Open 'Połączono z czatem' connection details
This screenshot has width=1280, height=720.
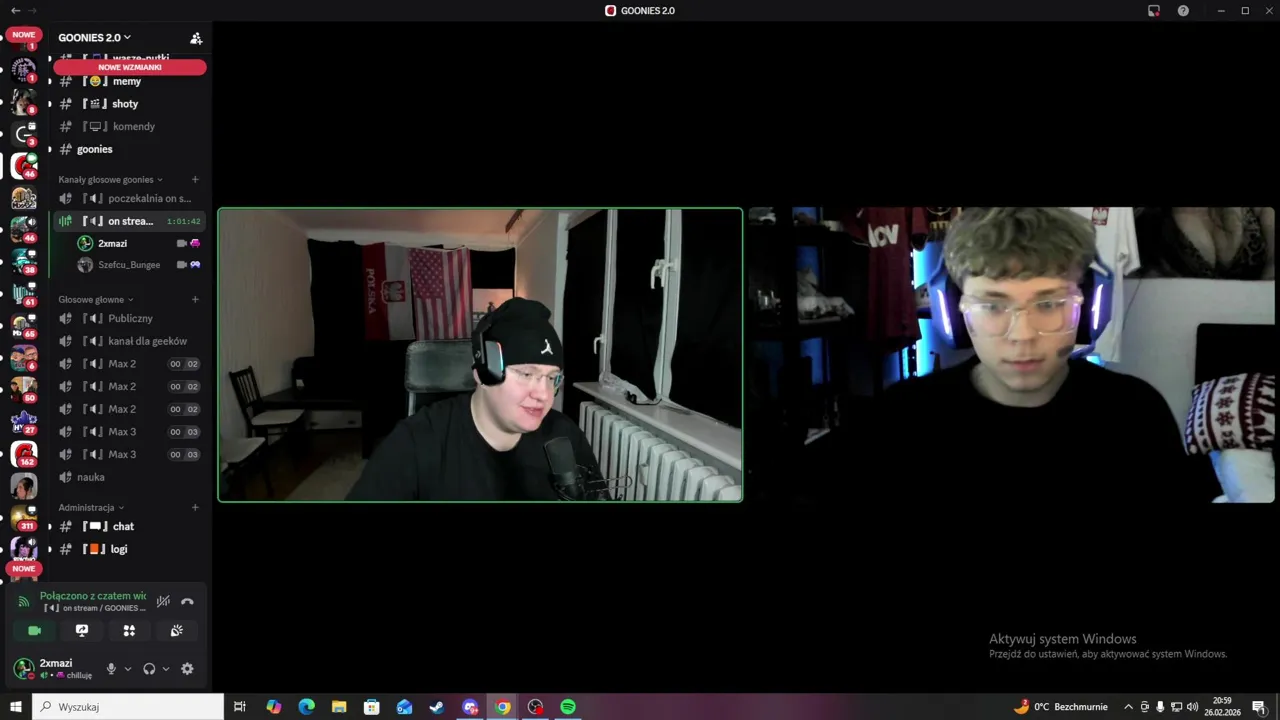(92, 596)
